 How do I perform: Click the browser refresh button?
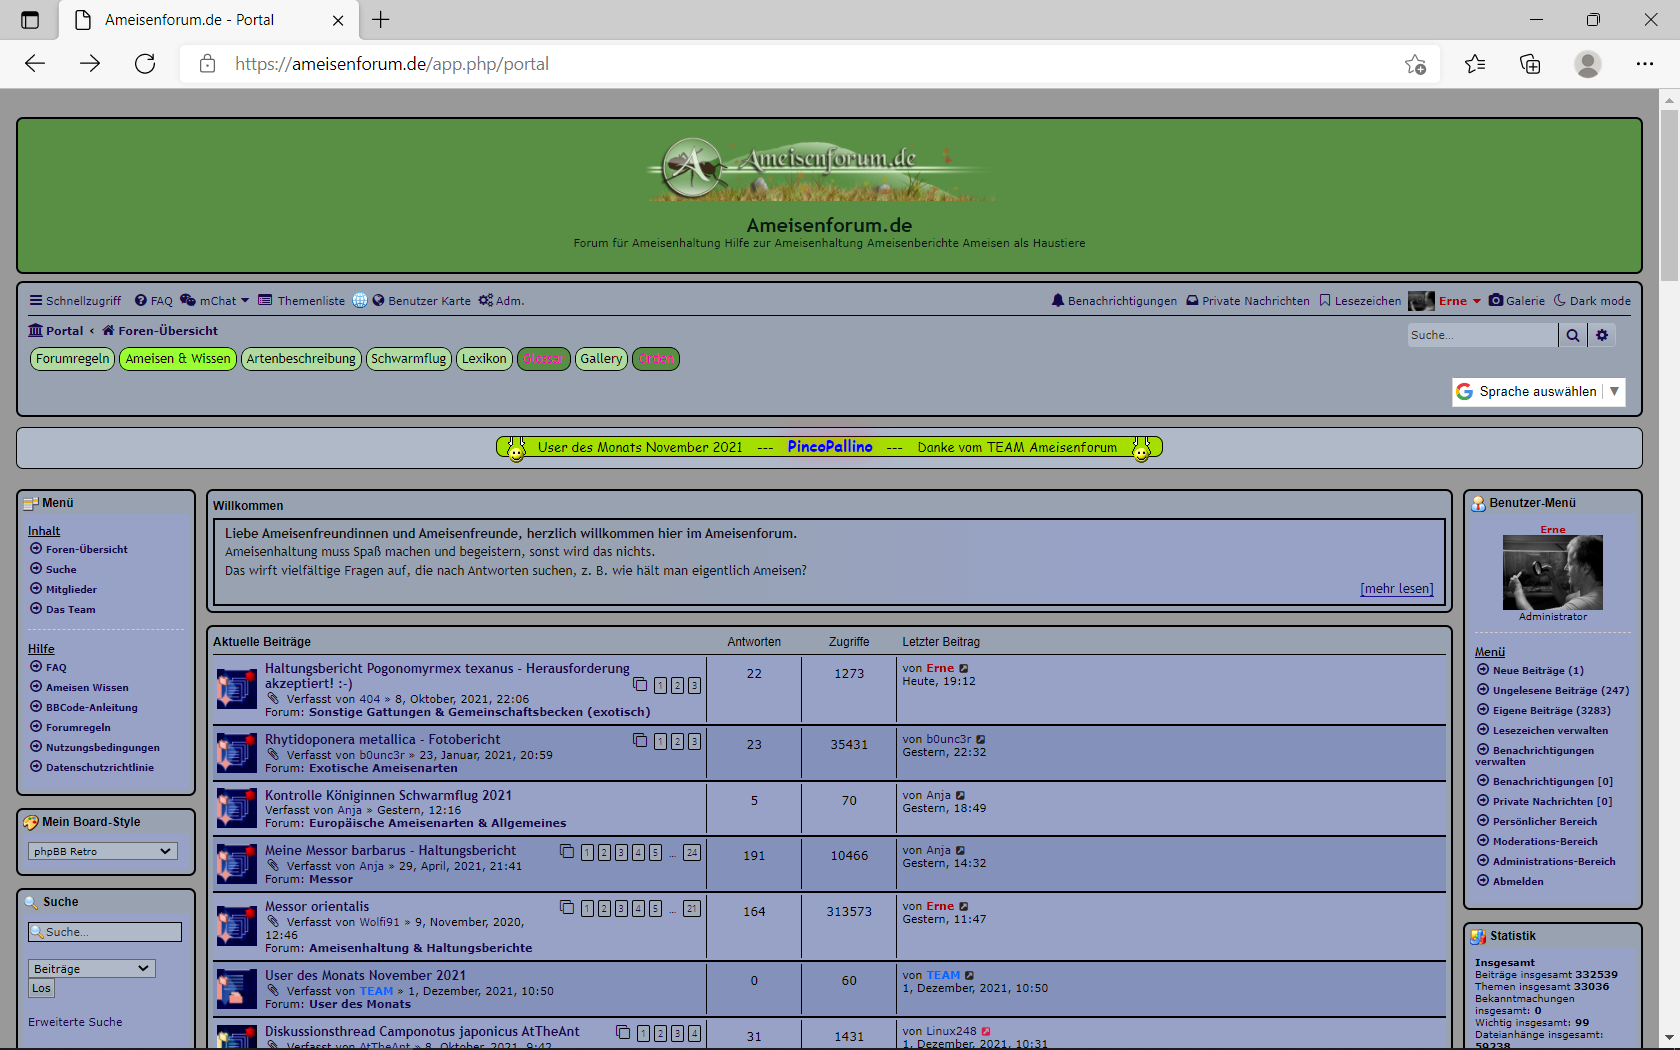145,64
